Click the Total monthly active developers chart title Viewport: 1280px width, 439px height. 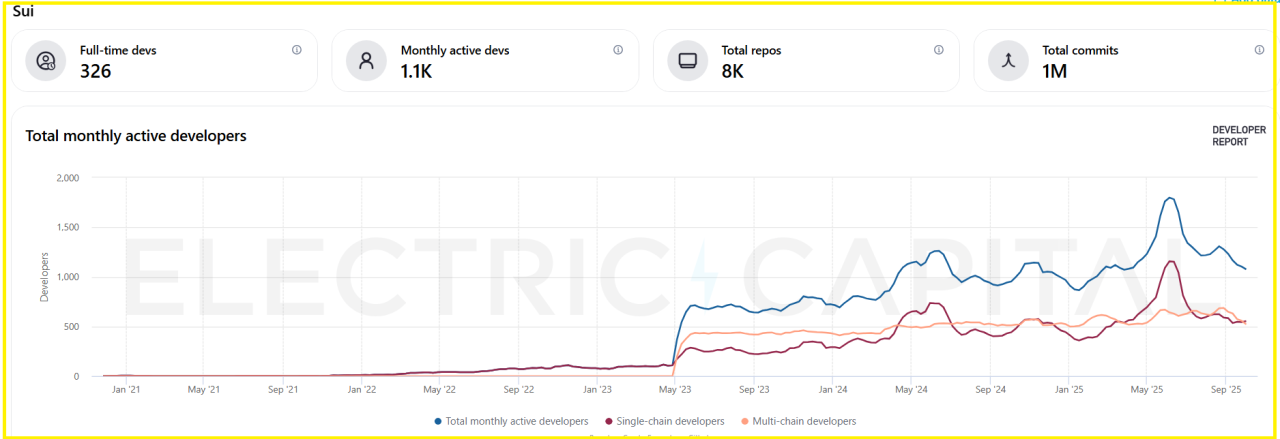(x=136, y=136)
